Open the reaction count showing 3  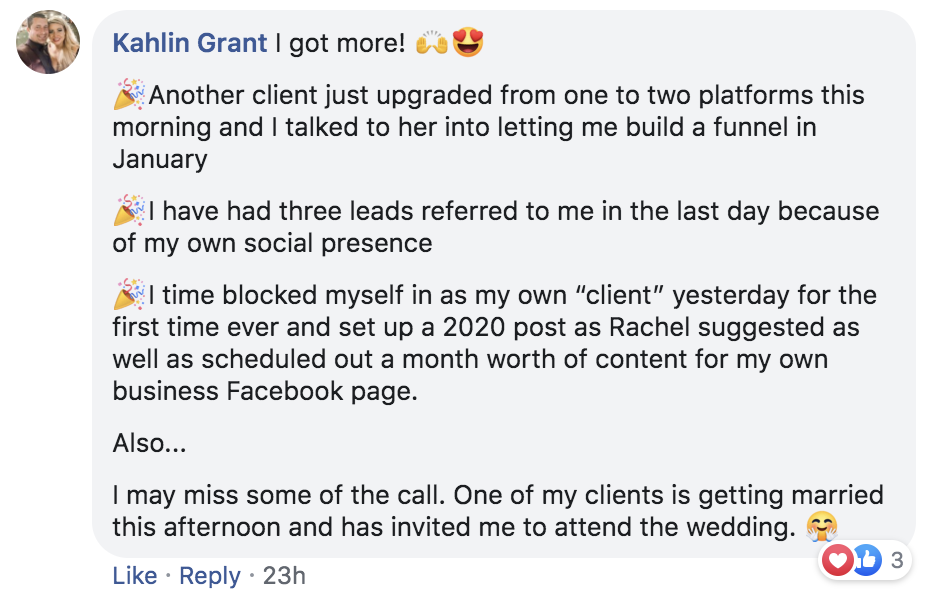tap(896, 561)
